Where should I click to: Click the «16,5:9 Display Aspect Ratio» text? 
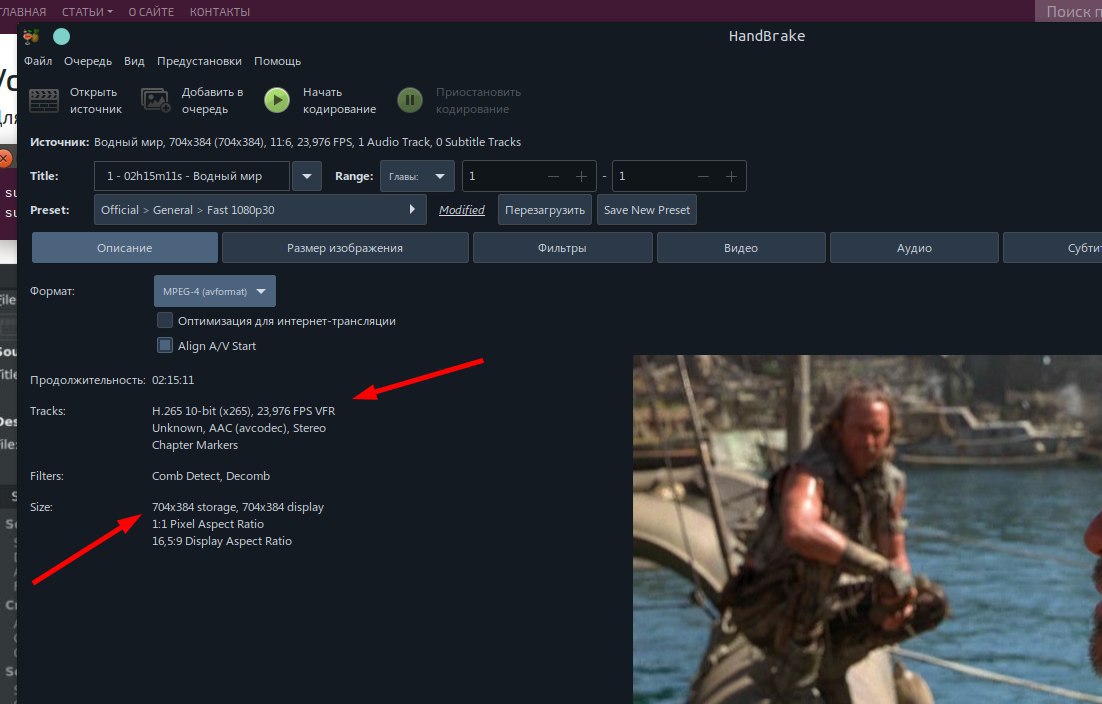[x=221, y=541]
